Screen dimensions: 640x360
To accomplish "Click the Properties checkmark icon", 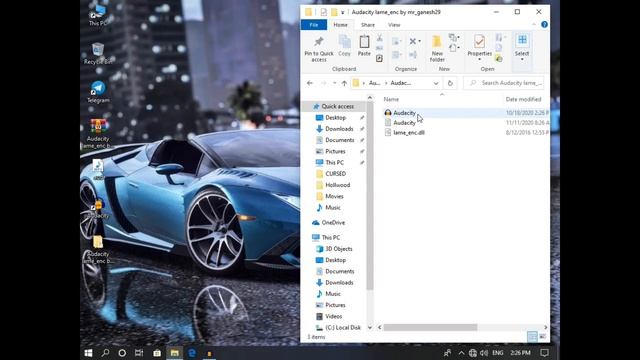I will 479,42.
